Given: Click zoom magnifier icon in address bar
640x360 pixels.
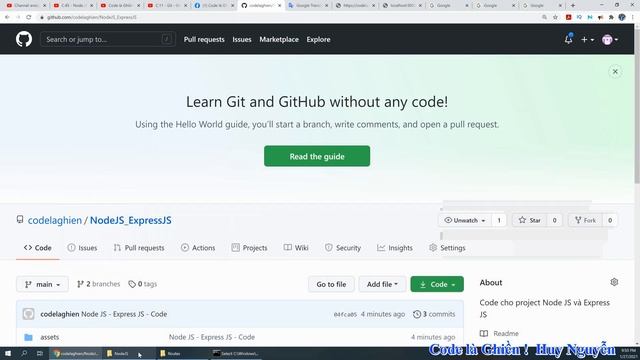Looking at the screenshot, I should pos(544,17).
